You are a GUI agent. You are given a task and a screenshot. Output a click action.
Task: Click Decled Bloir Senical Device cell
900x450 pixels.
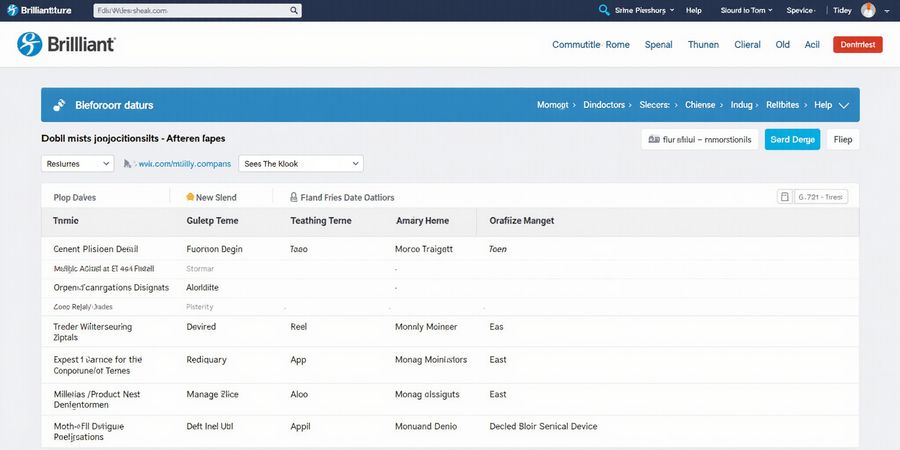click(543, 426)
